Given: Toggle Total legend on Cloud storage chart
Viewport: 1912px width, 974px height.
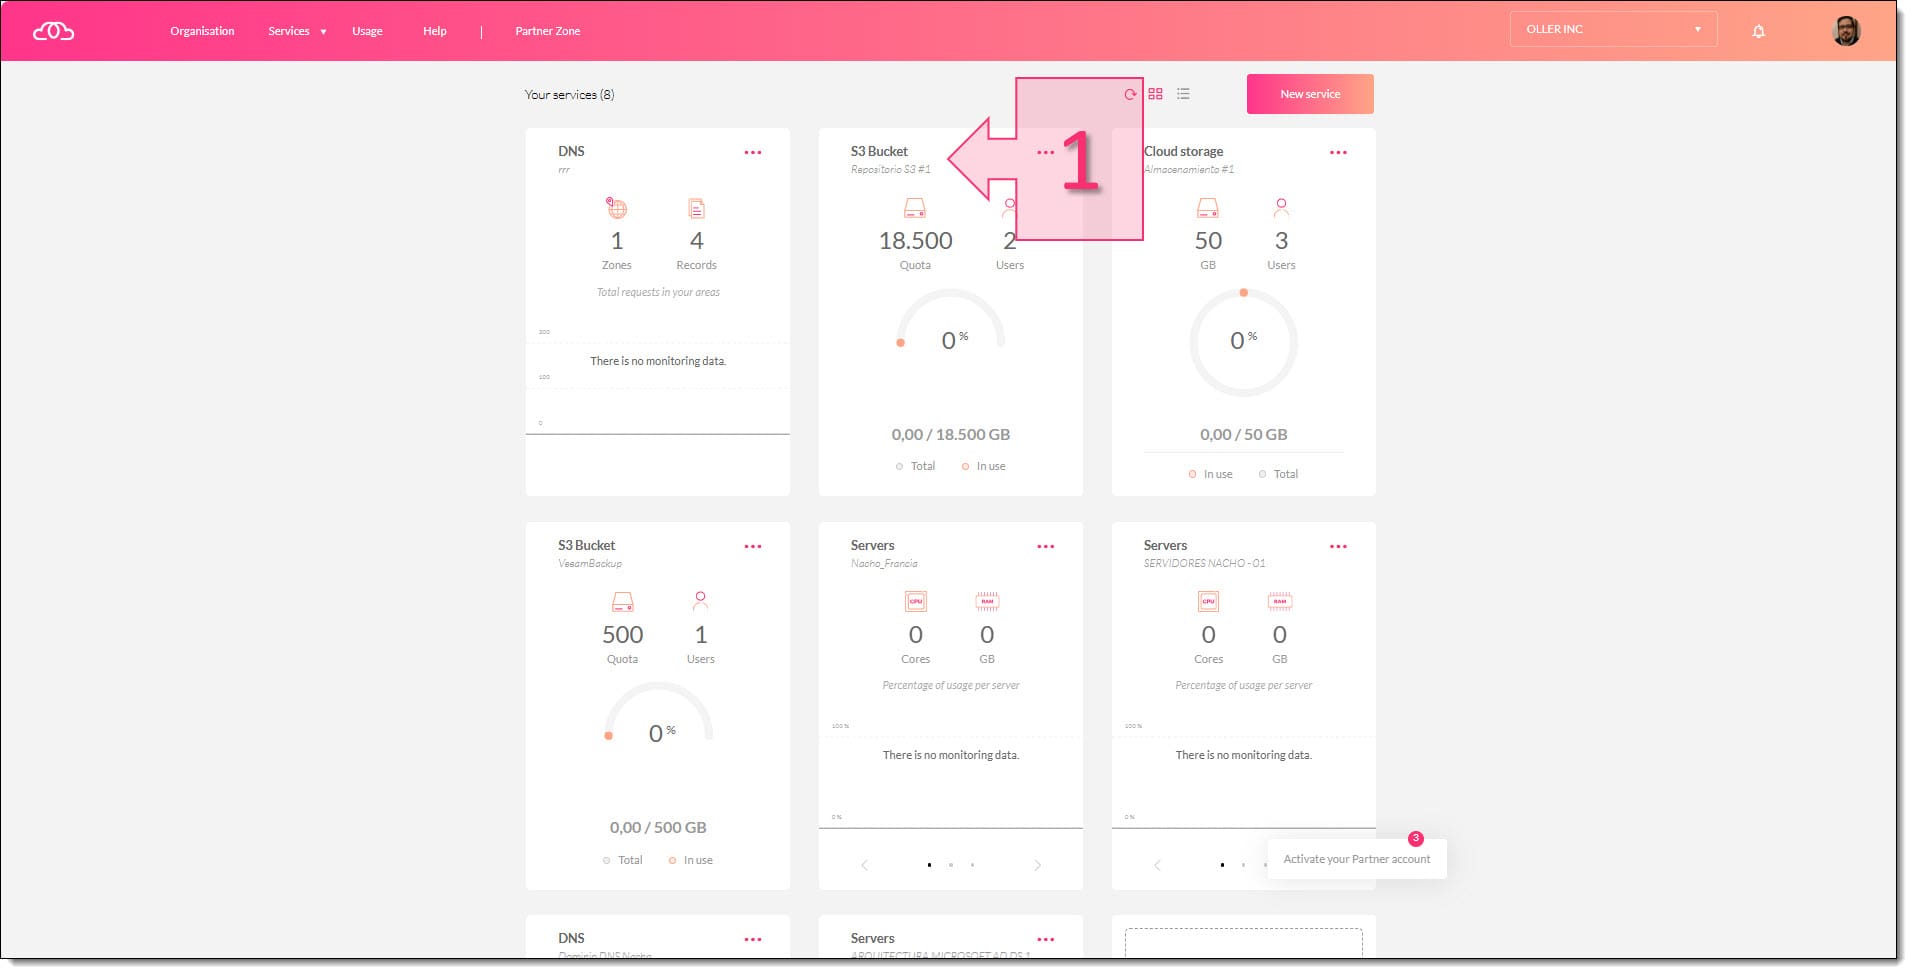Looking at the screenshot, I should pos(1278,475).
